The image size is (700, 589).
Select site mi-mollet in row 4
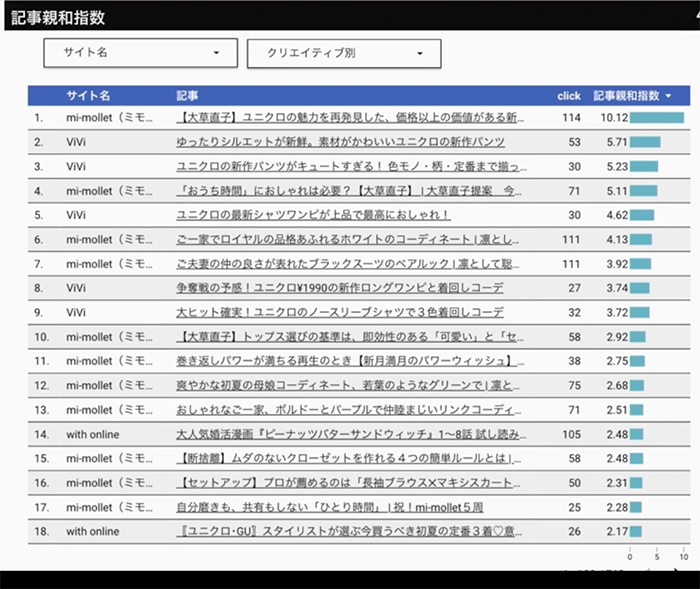click(x=109, y=191)
